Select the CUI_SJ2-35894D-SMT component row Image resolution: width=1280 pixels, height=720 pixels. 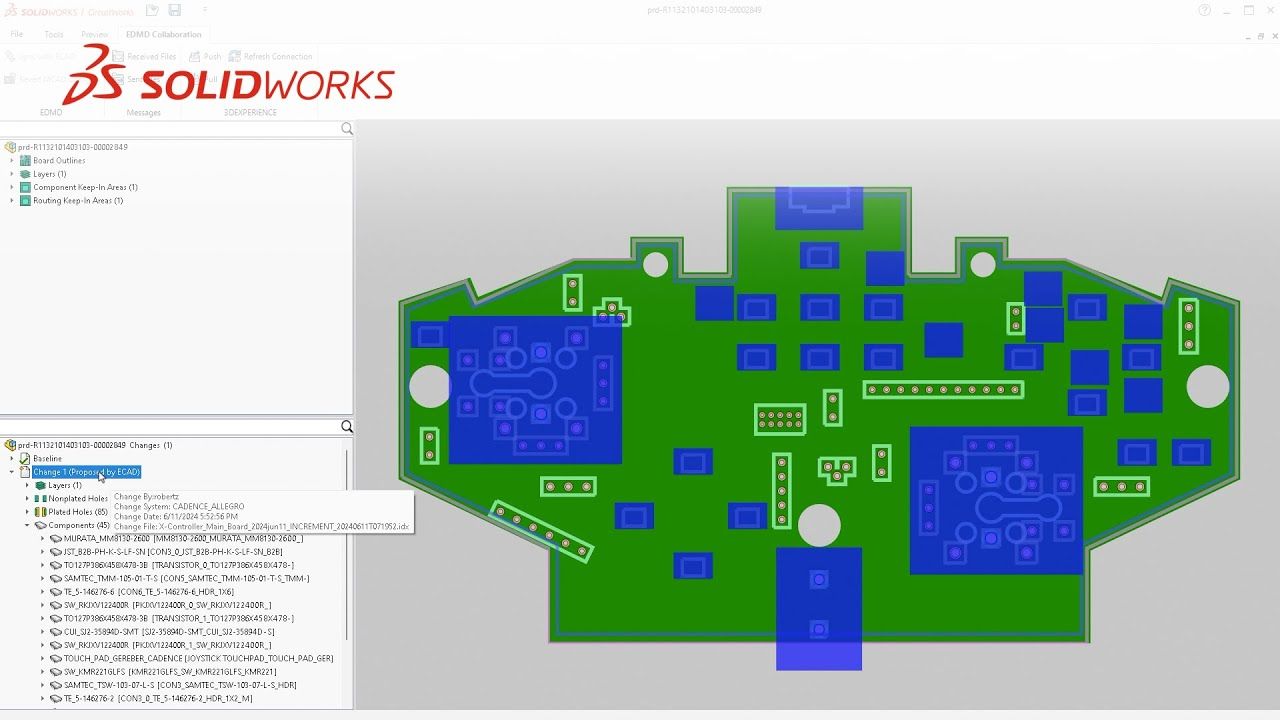[x=169, y=632]
